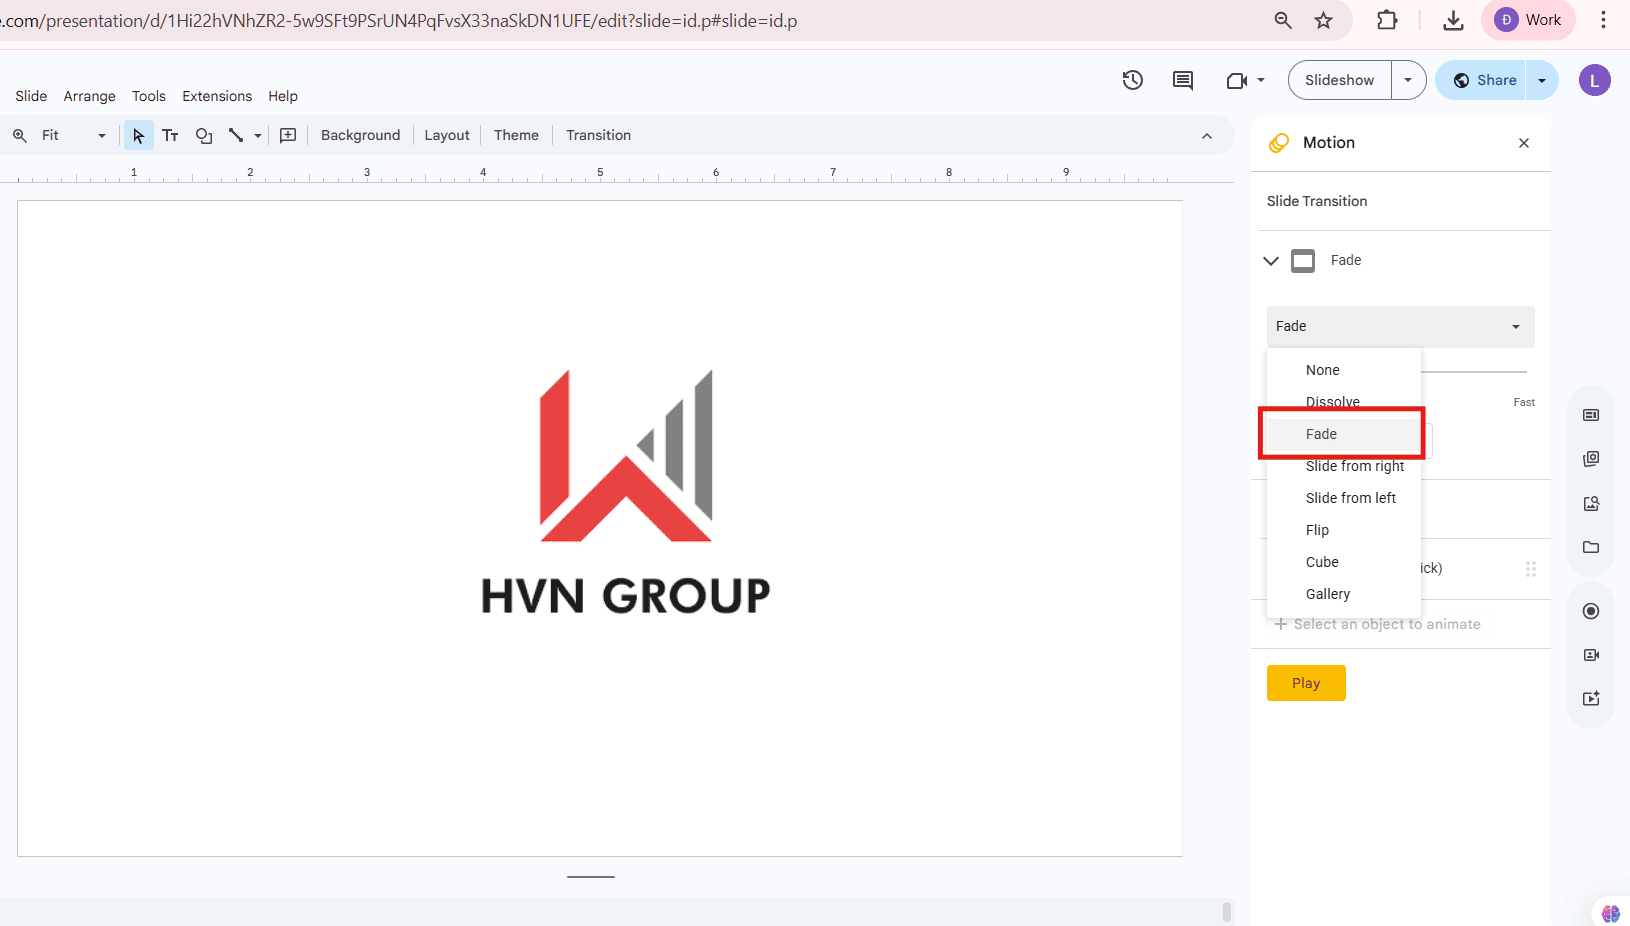Image resolution: width=1630 pixels, height=926 pixels.
Task: Select the Shape tool in the toolbar
Action: click(x=204, y=135)
